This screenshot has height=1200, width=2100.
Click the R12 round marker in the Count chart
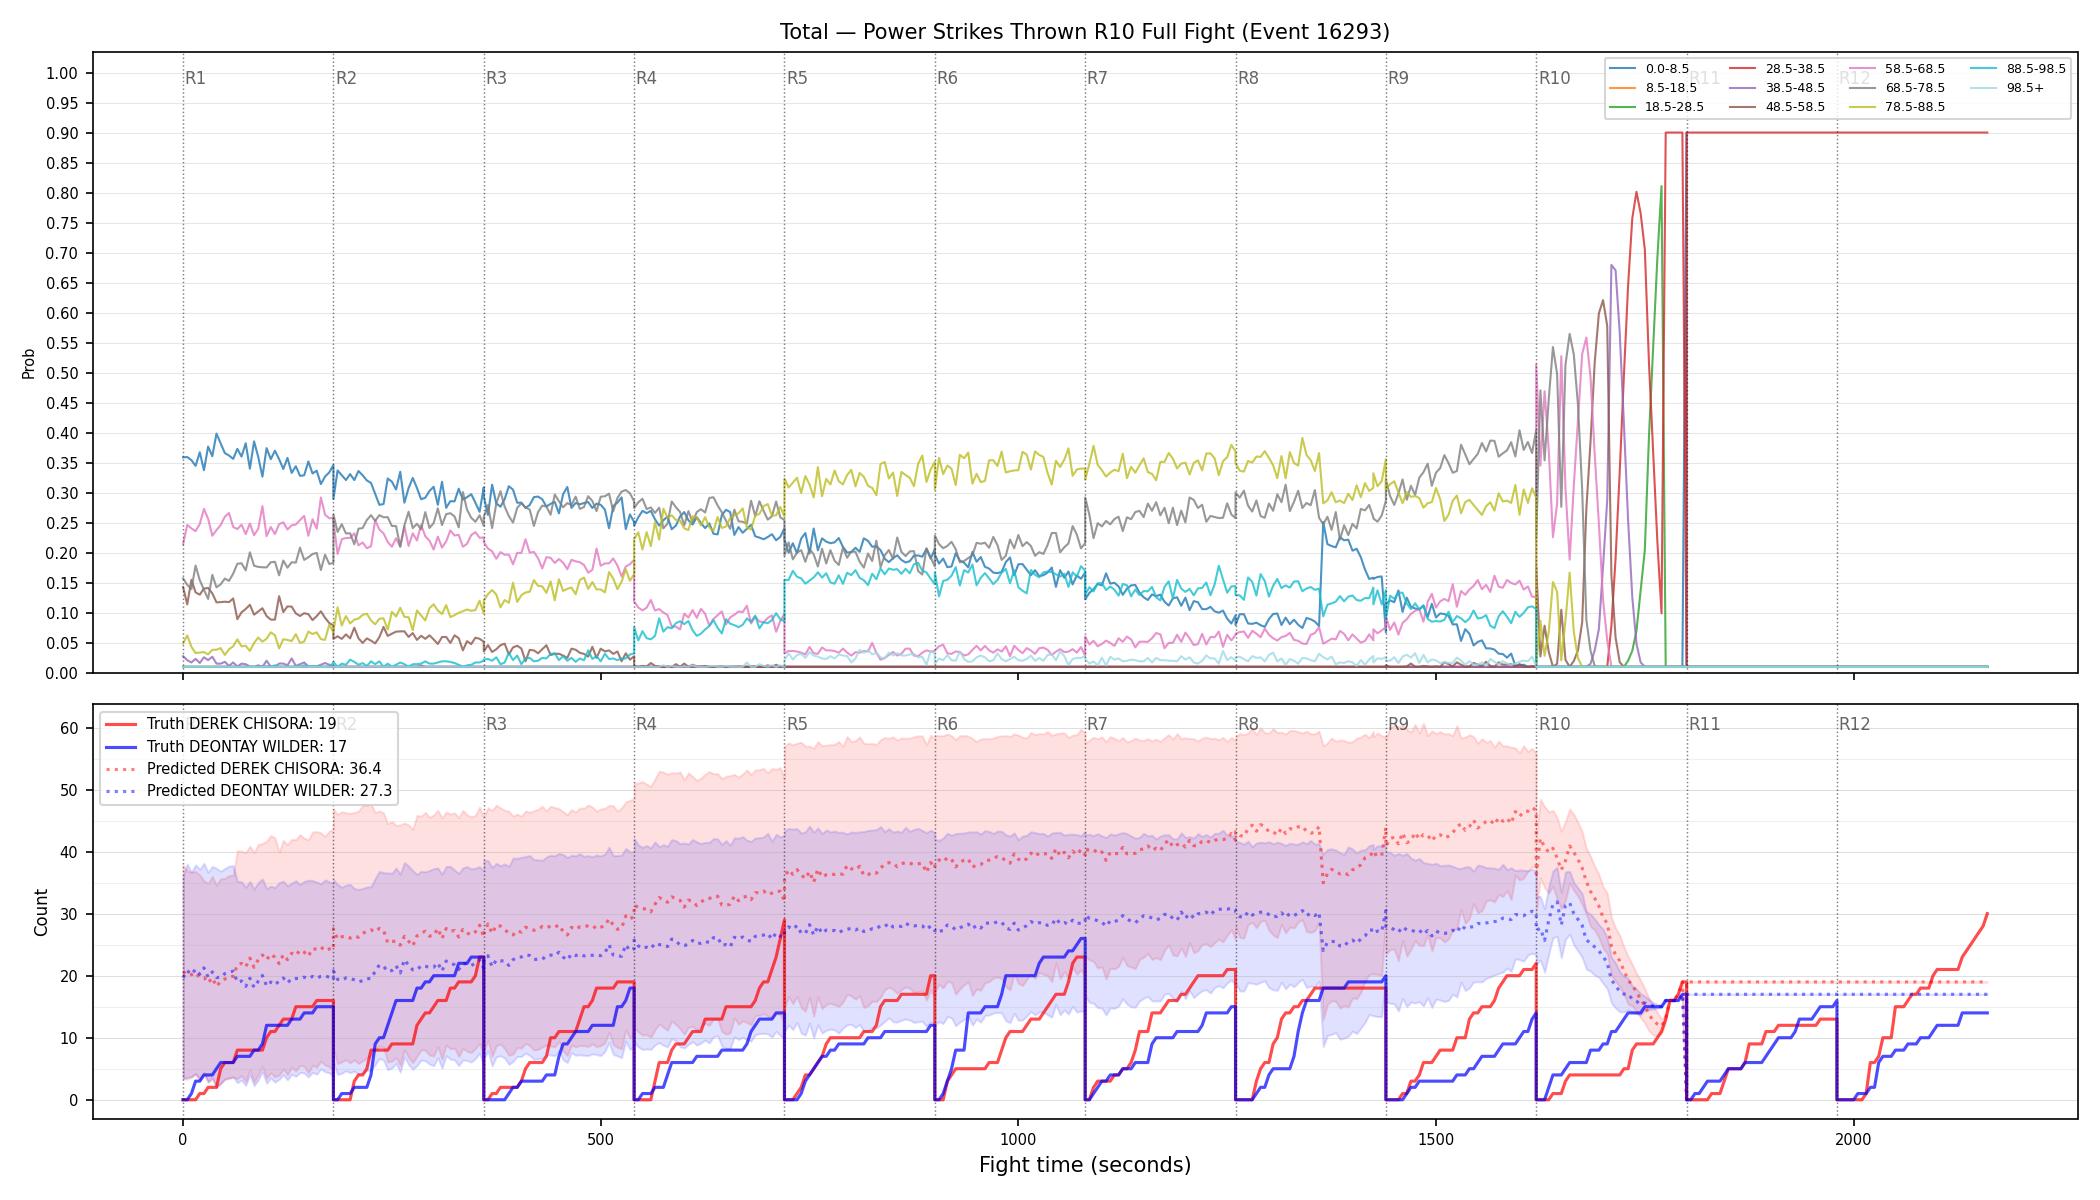[1855, 724]
